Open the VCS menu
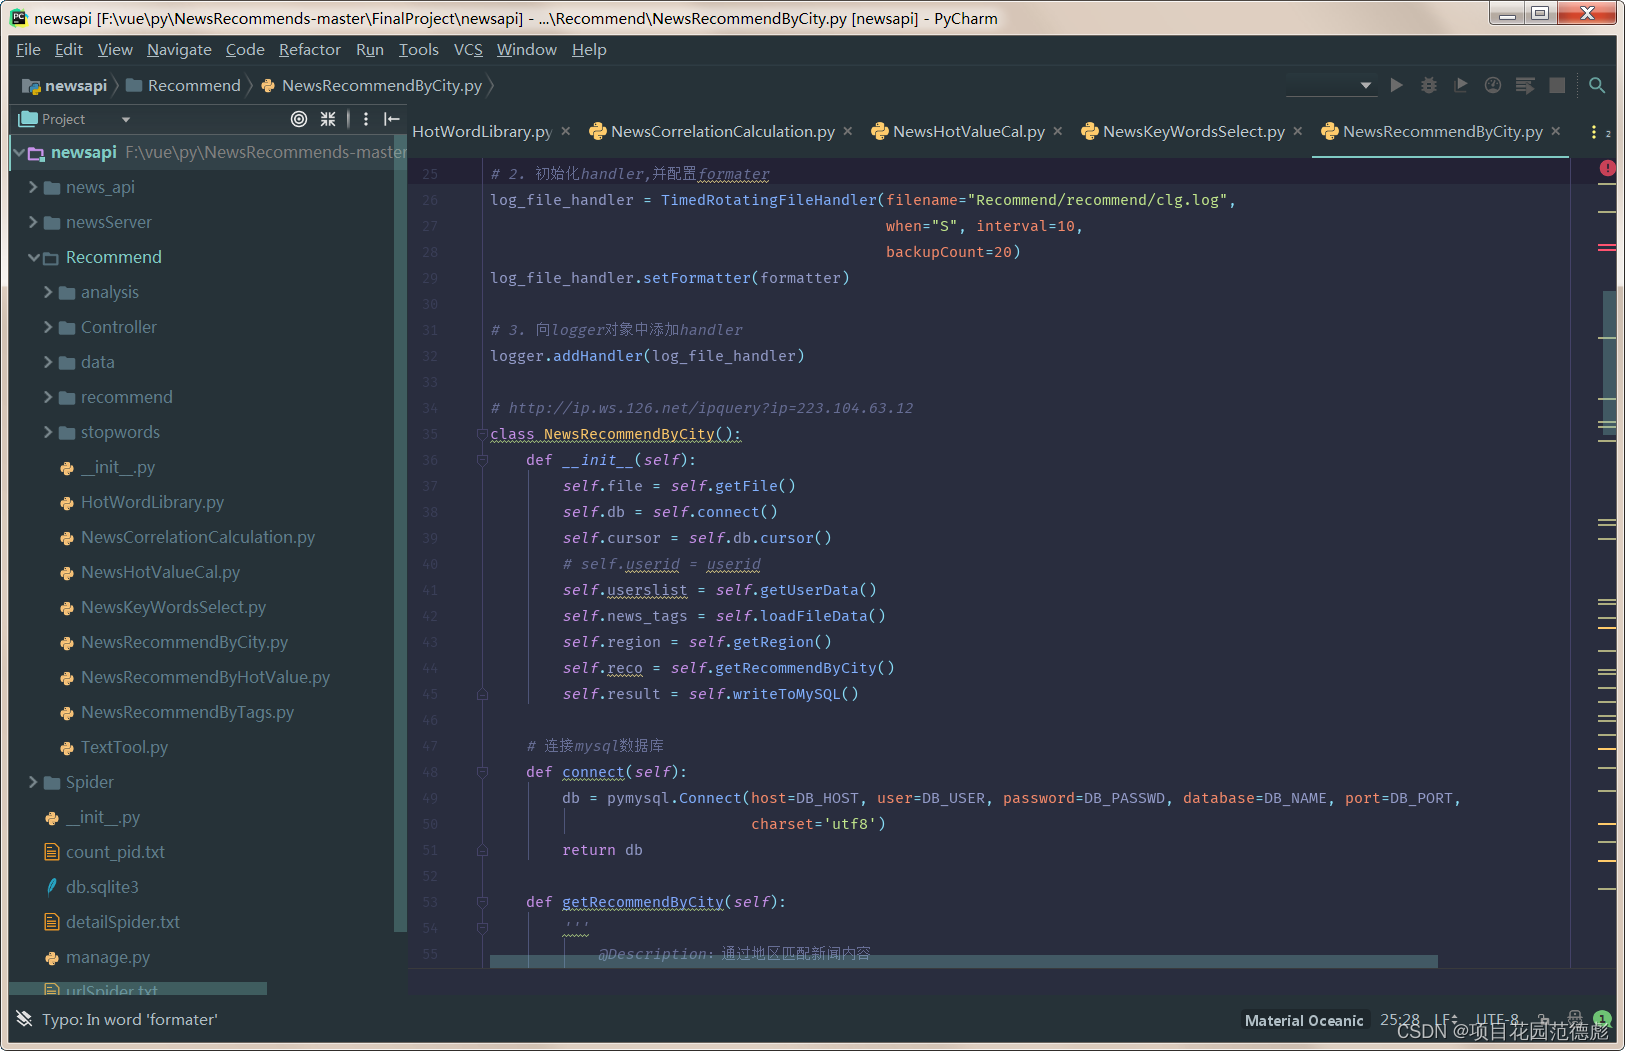The width and height of the screenshot is (1625, 1051). pyautogui.click(x=468, y=49)
